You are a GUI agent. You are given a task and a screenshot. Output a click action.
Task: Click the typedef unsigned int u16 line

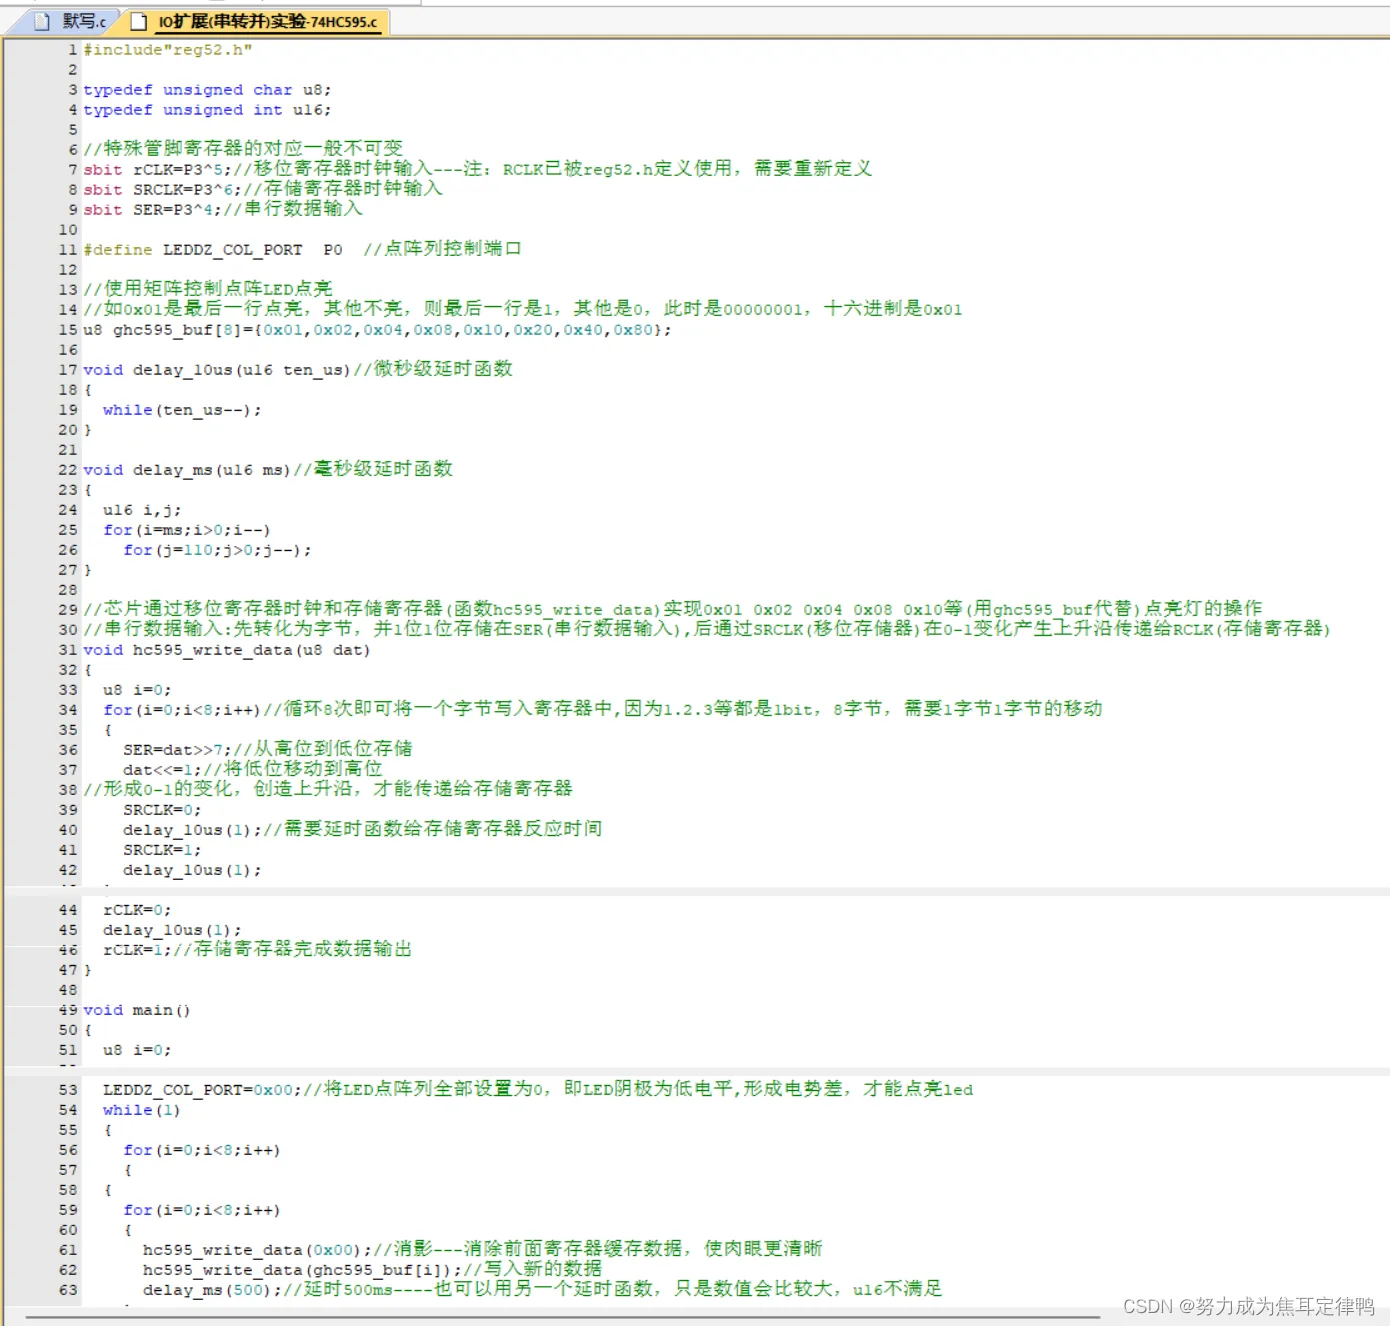pos(207,110)
